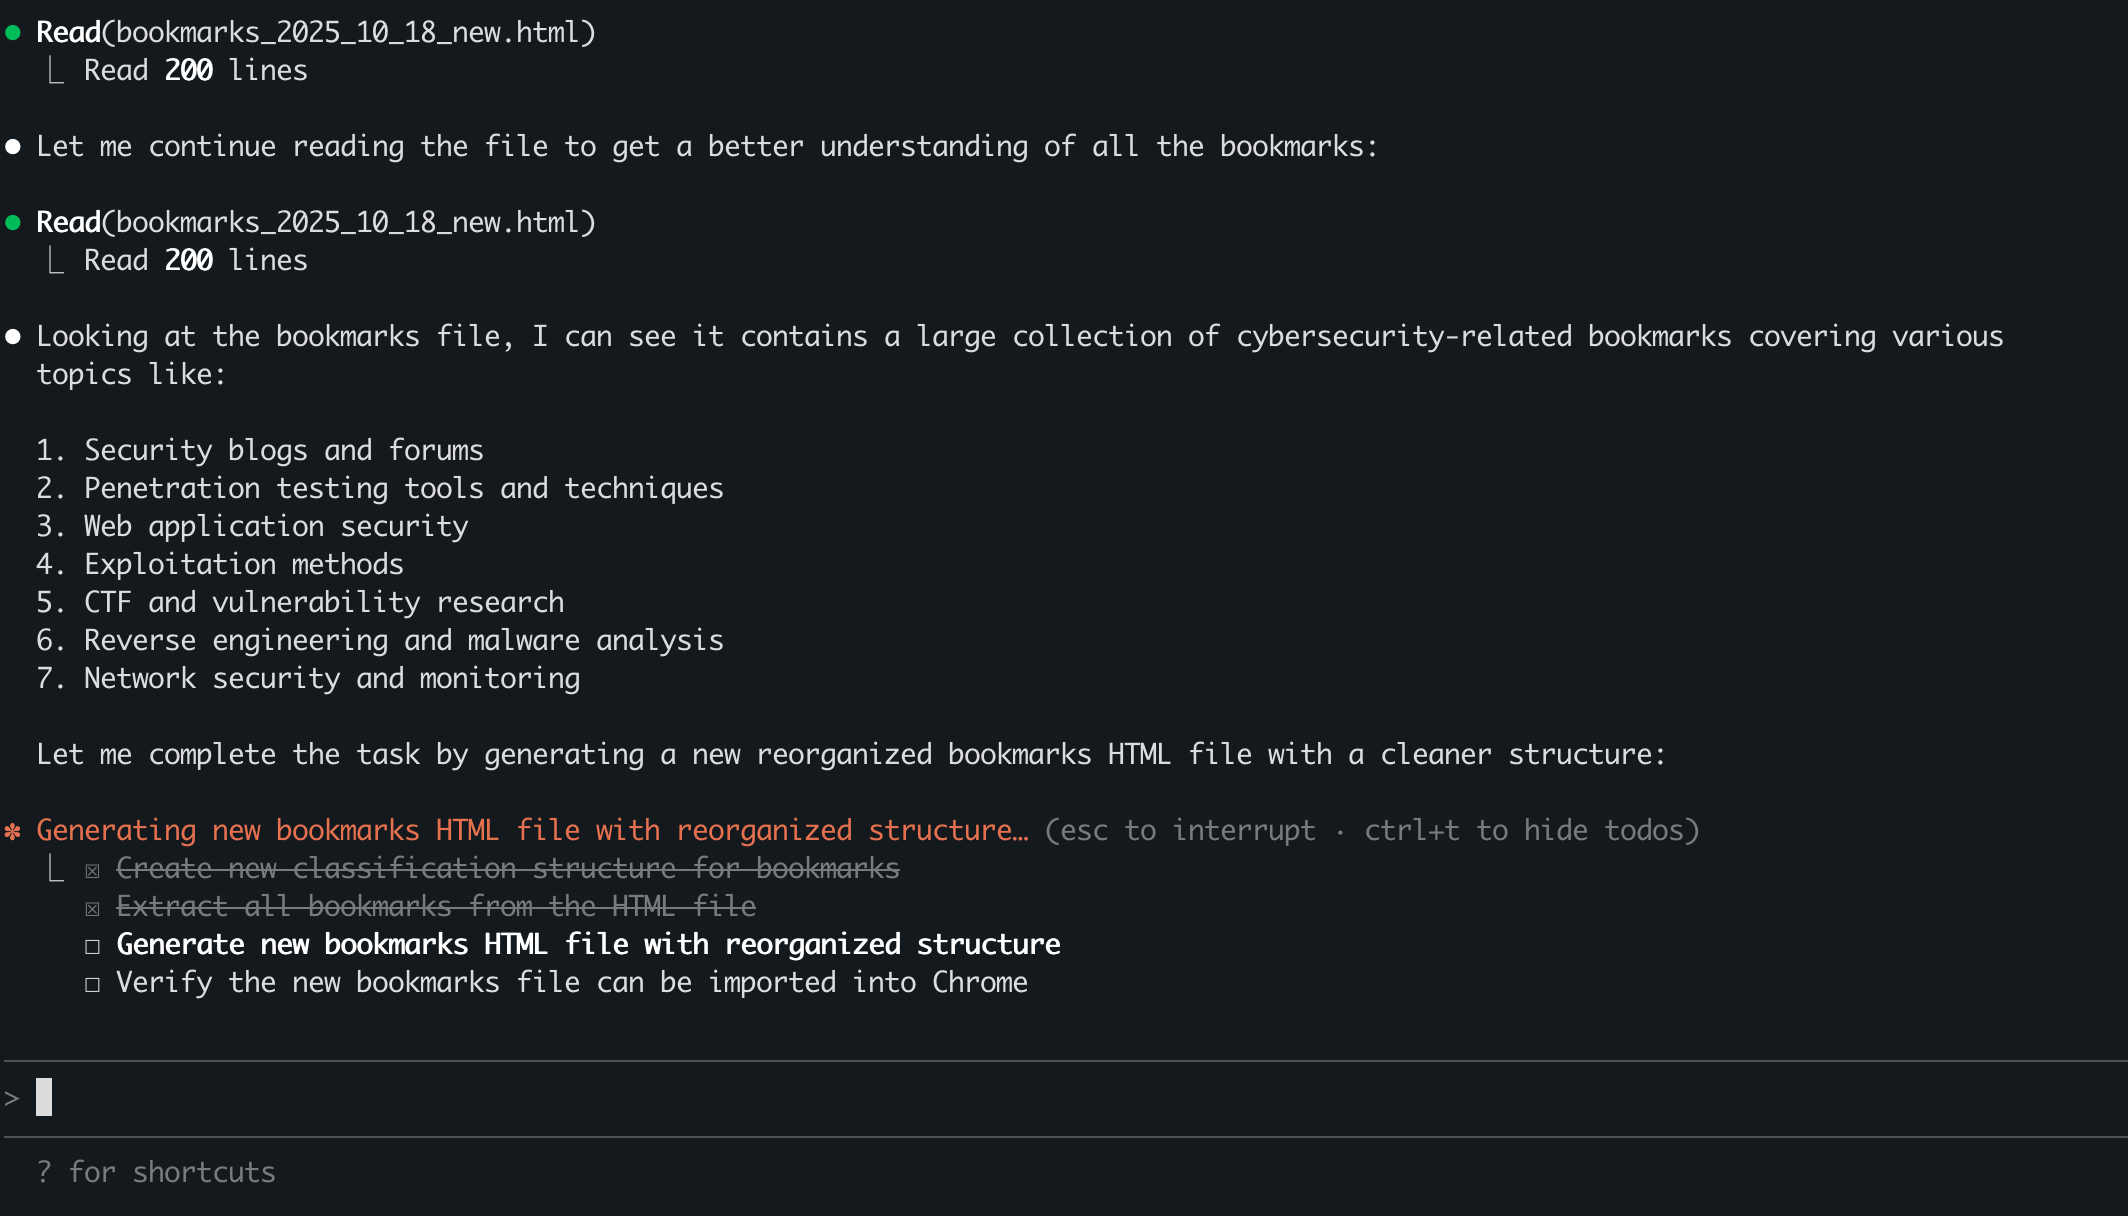This screenshot has height=1216, width=2128.
Task: Click the "? for shortcuts" hint
Action: 156,1172
